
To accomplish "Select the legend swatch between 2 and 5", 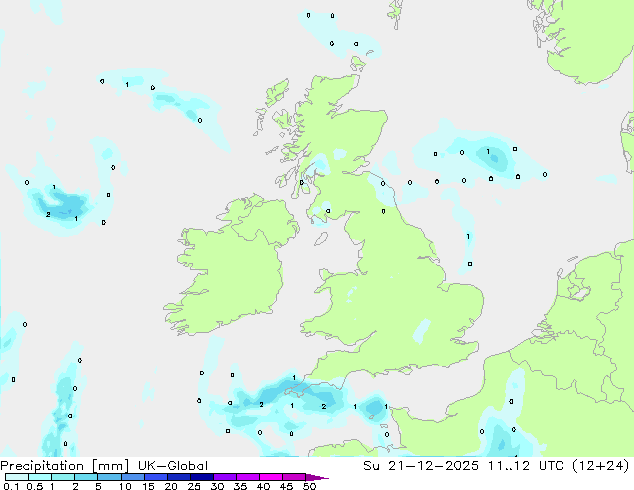I will (x=86, y=477).
